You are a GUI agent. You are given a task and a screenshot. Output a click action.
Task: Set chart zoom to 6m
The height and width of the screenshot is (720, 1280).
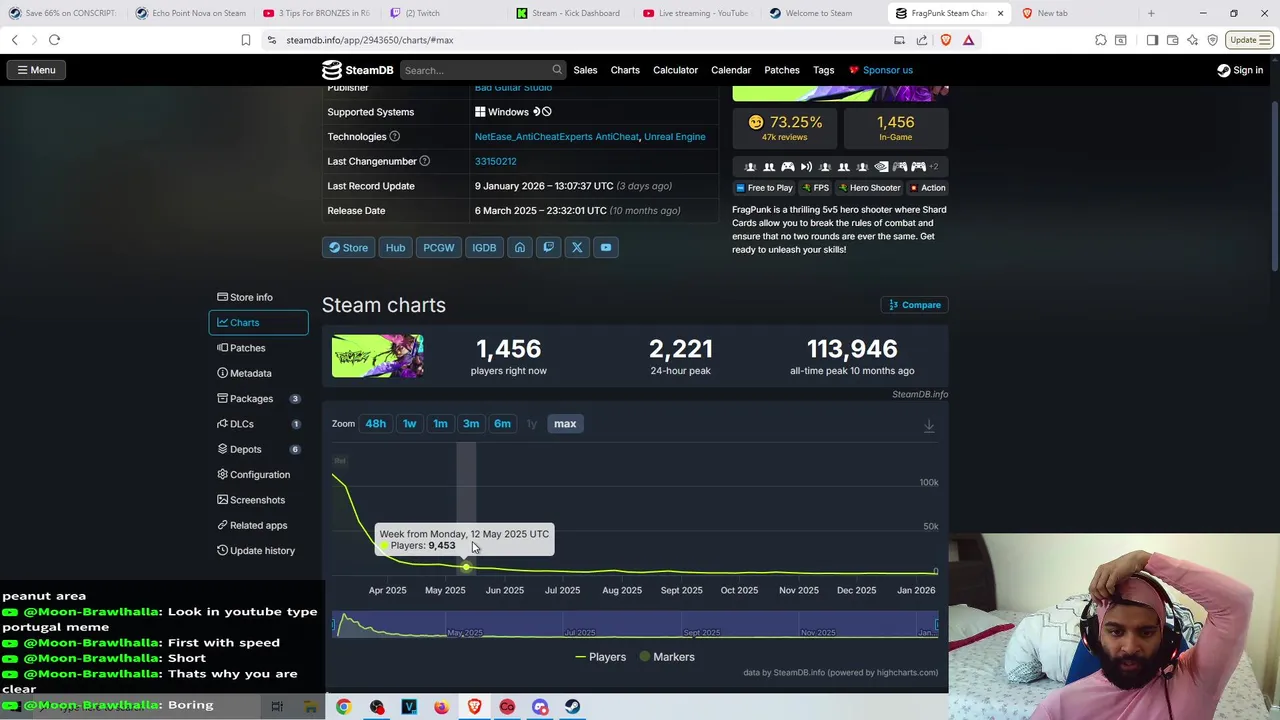tap(502, 424)
